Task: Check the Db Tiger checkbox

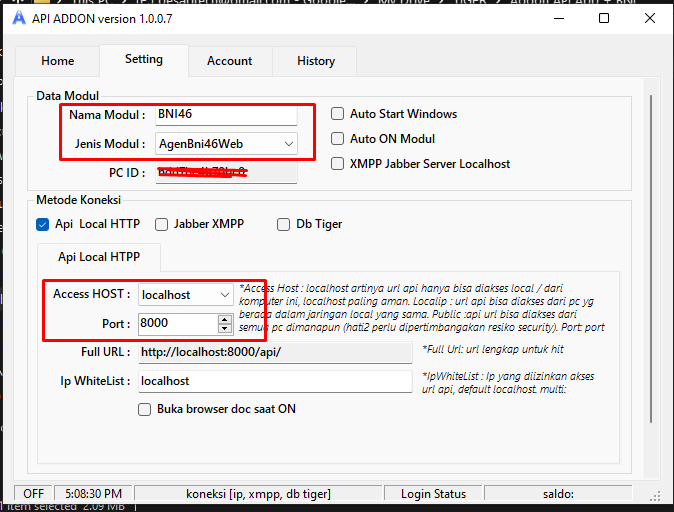Action: point(284,224)
